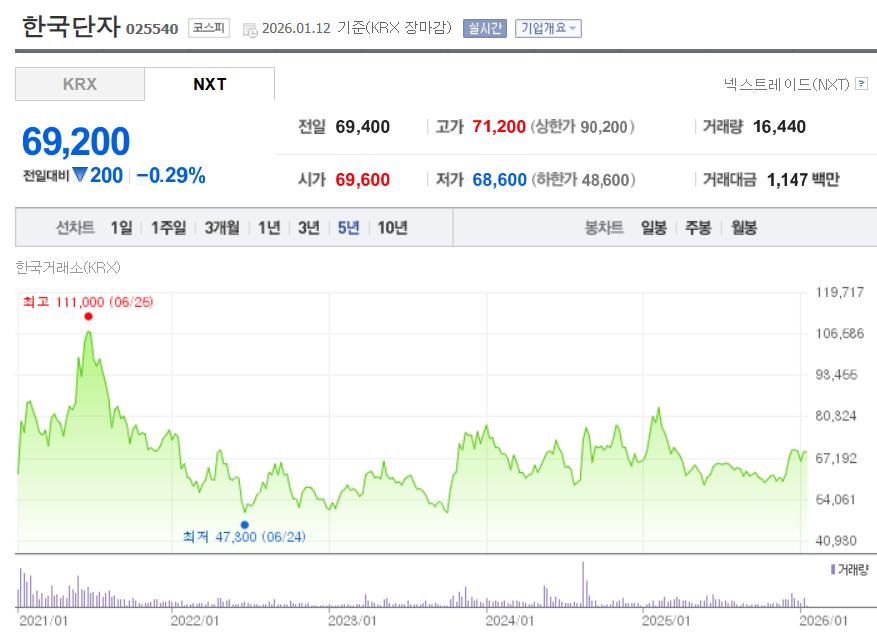
Task: Click the stock code 025540
Action: (152, 29)
